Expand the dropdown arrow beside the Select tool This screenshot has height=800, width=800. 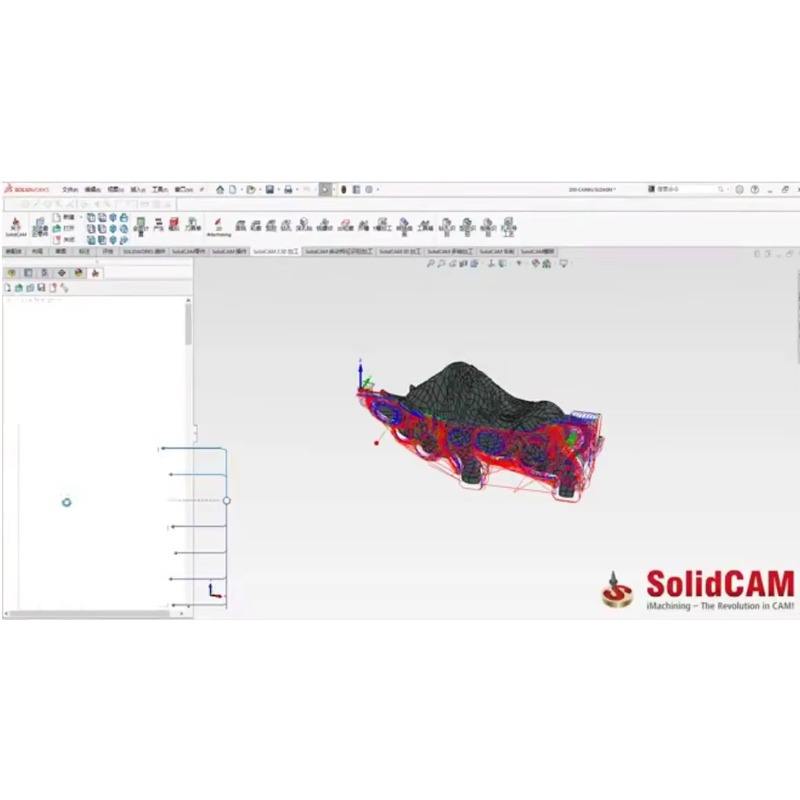(334, 190)
